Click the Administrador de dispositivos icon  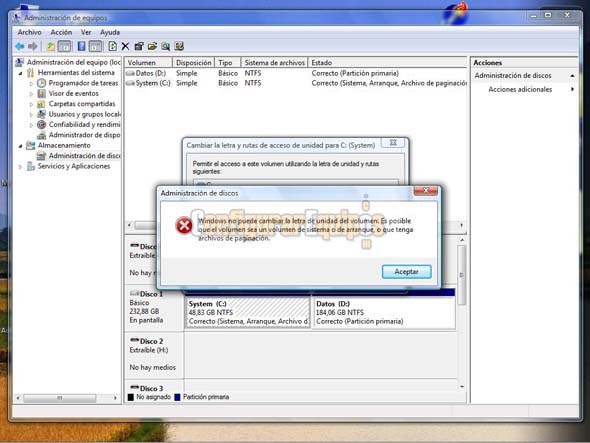[x=41, y=135]
